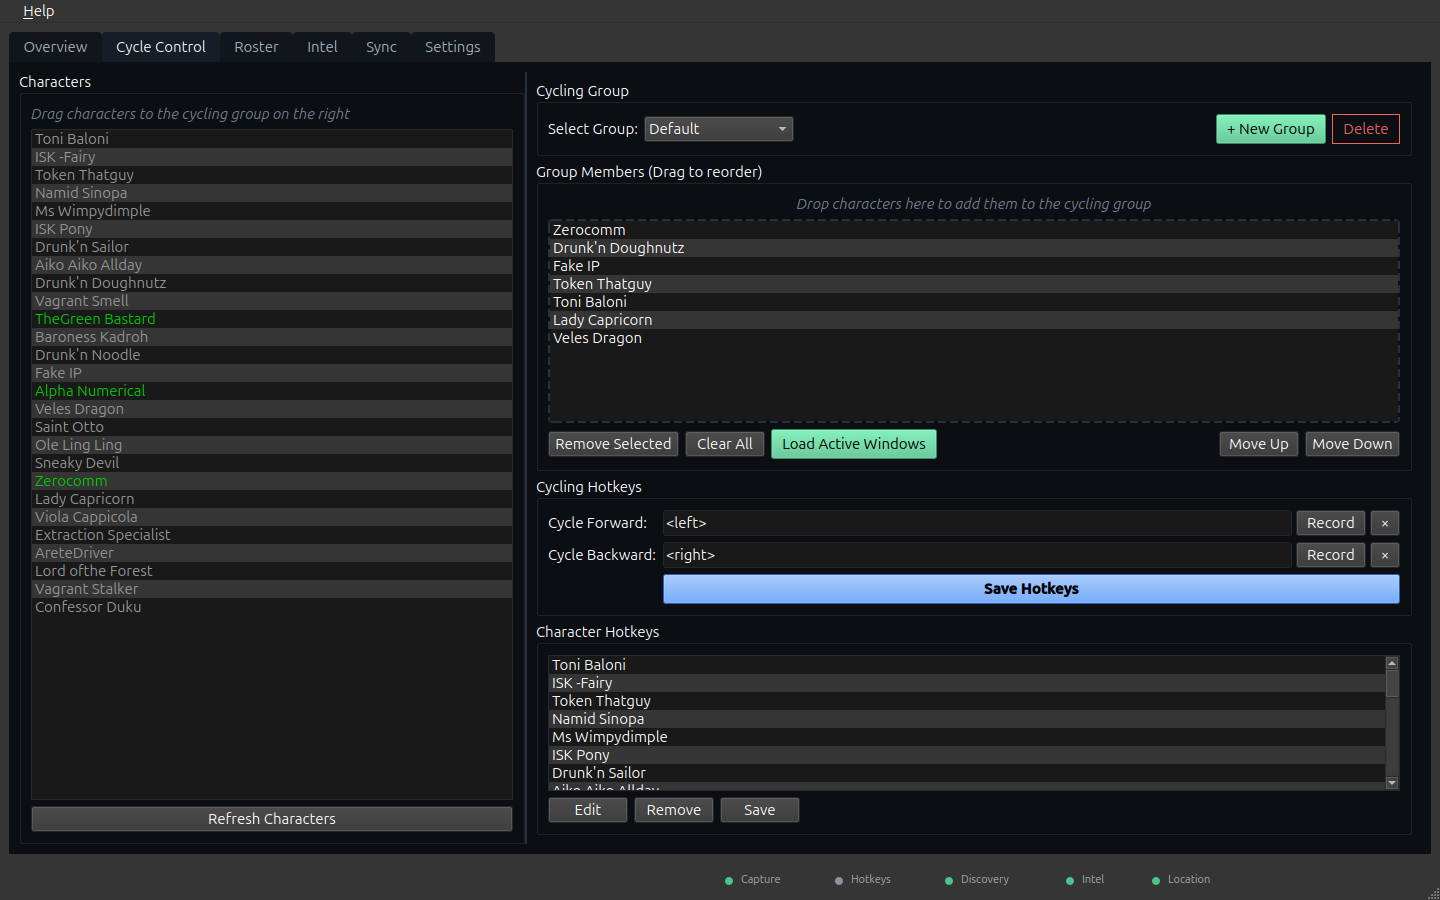
Task: Switch to the Overview tab
Action: click(x=55, y=47)
